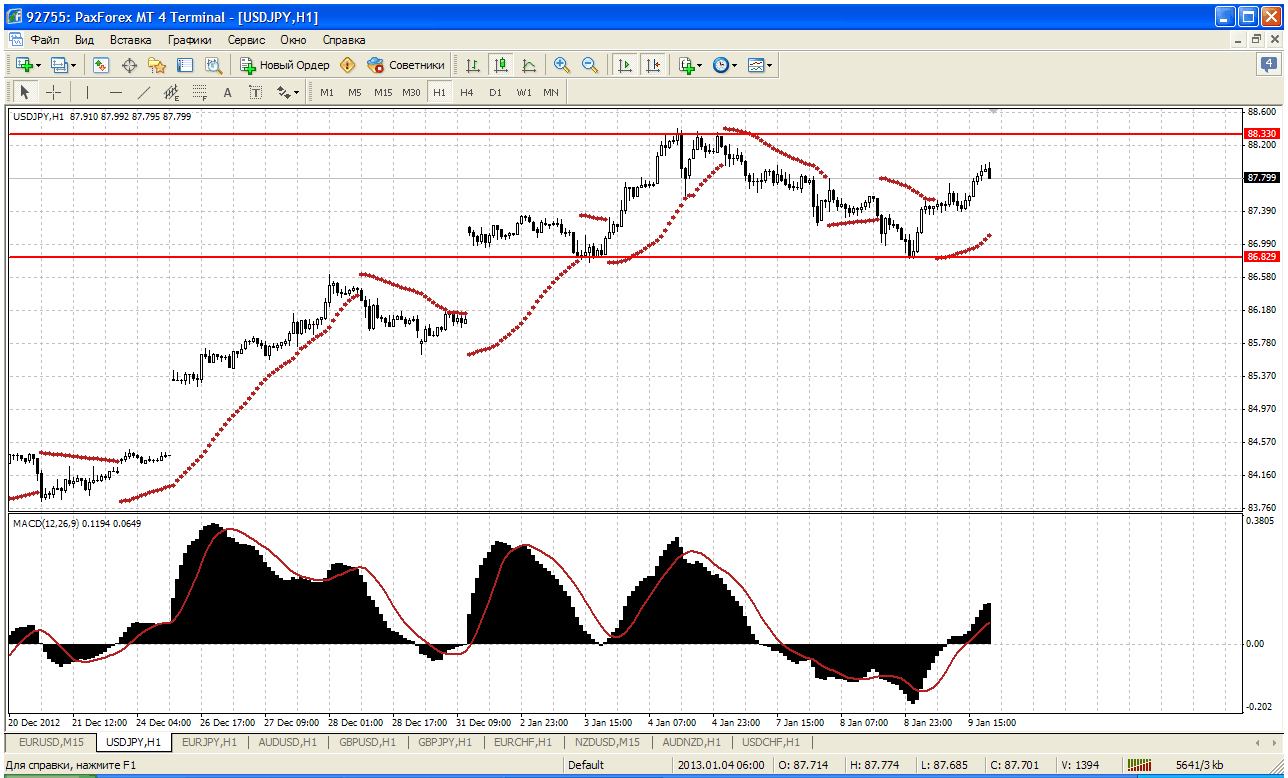
Task: Click the zoom out magnifier icon
Action: click(x=590, y=65)
